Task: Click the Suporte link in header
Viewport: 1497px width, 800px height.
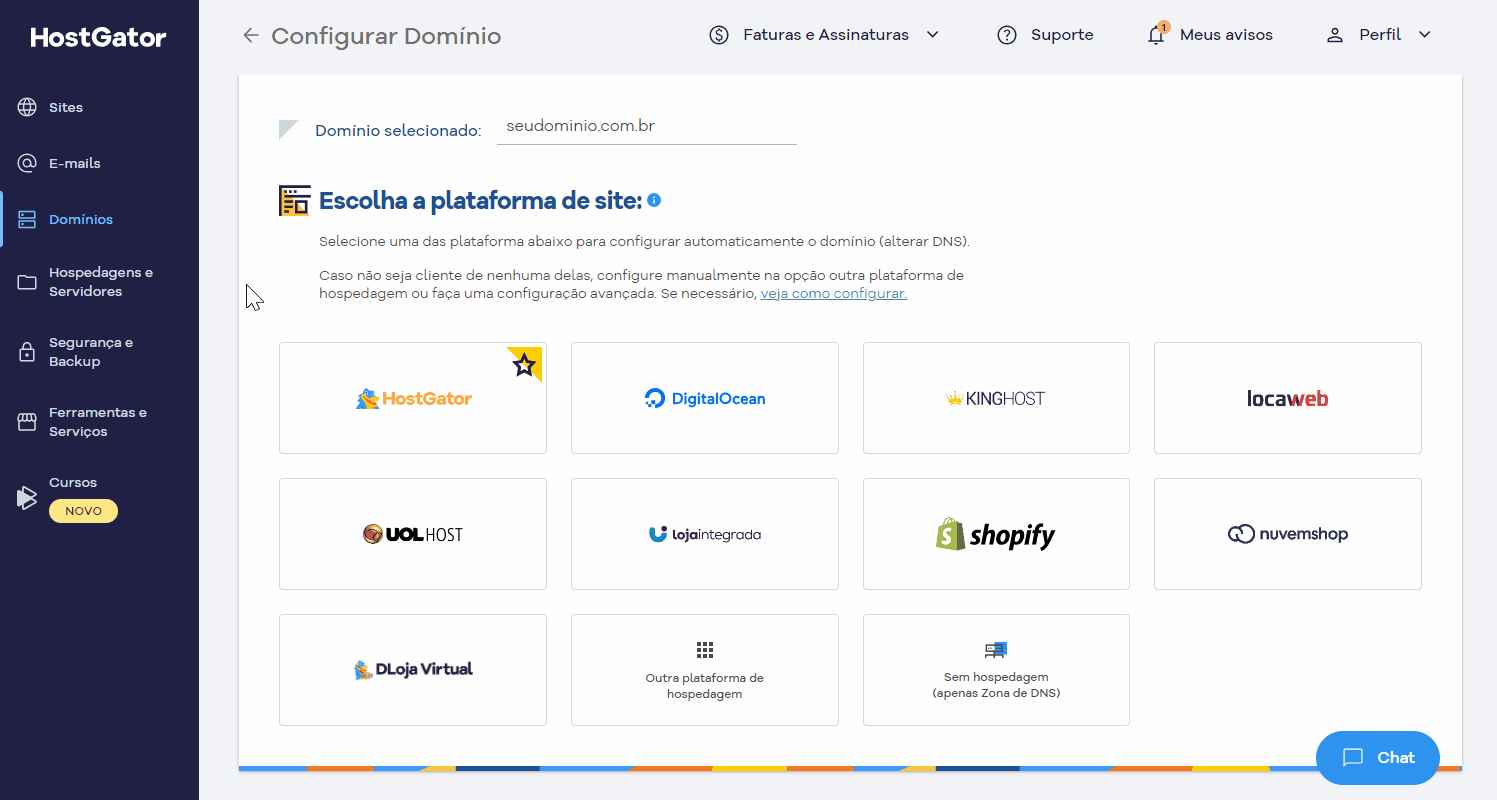Action: point(1062,35)
